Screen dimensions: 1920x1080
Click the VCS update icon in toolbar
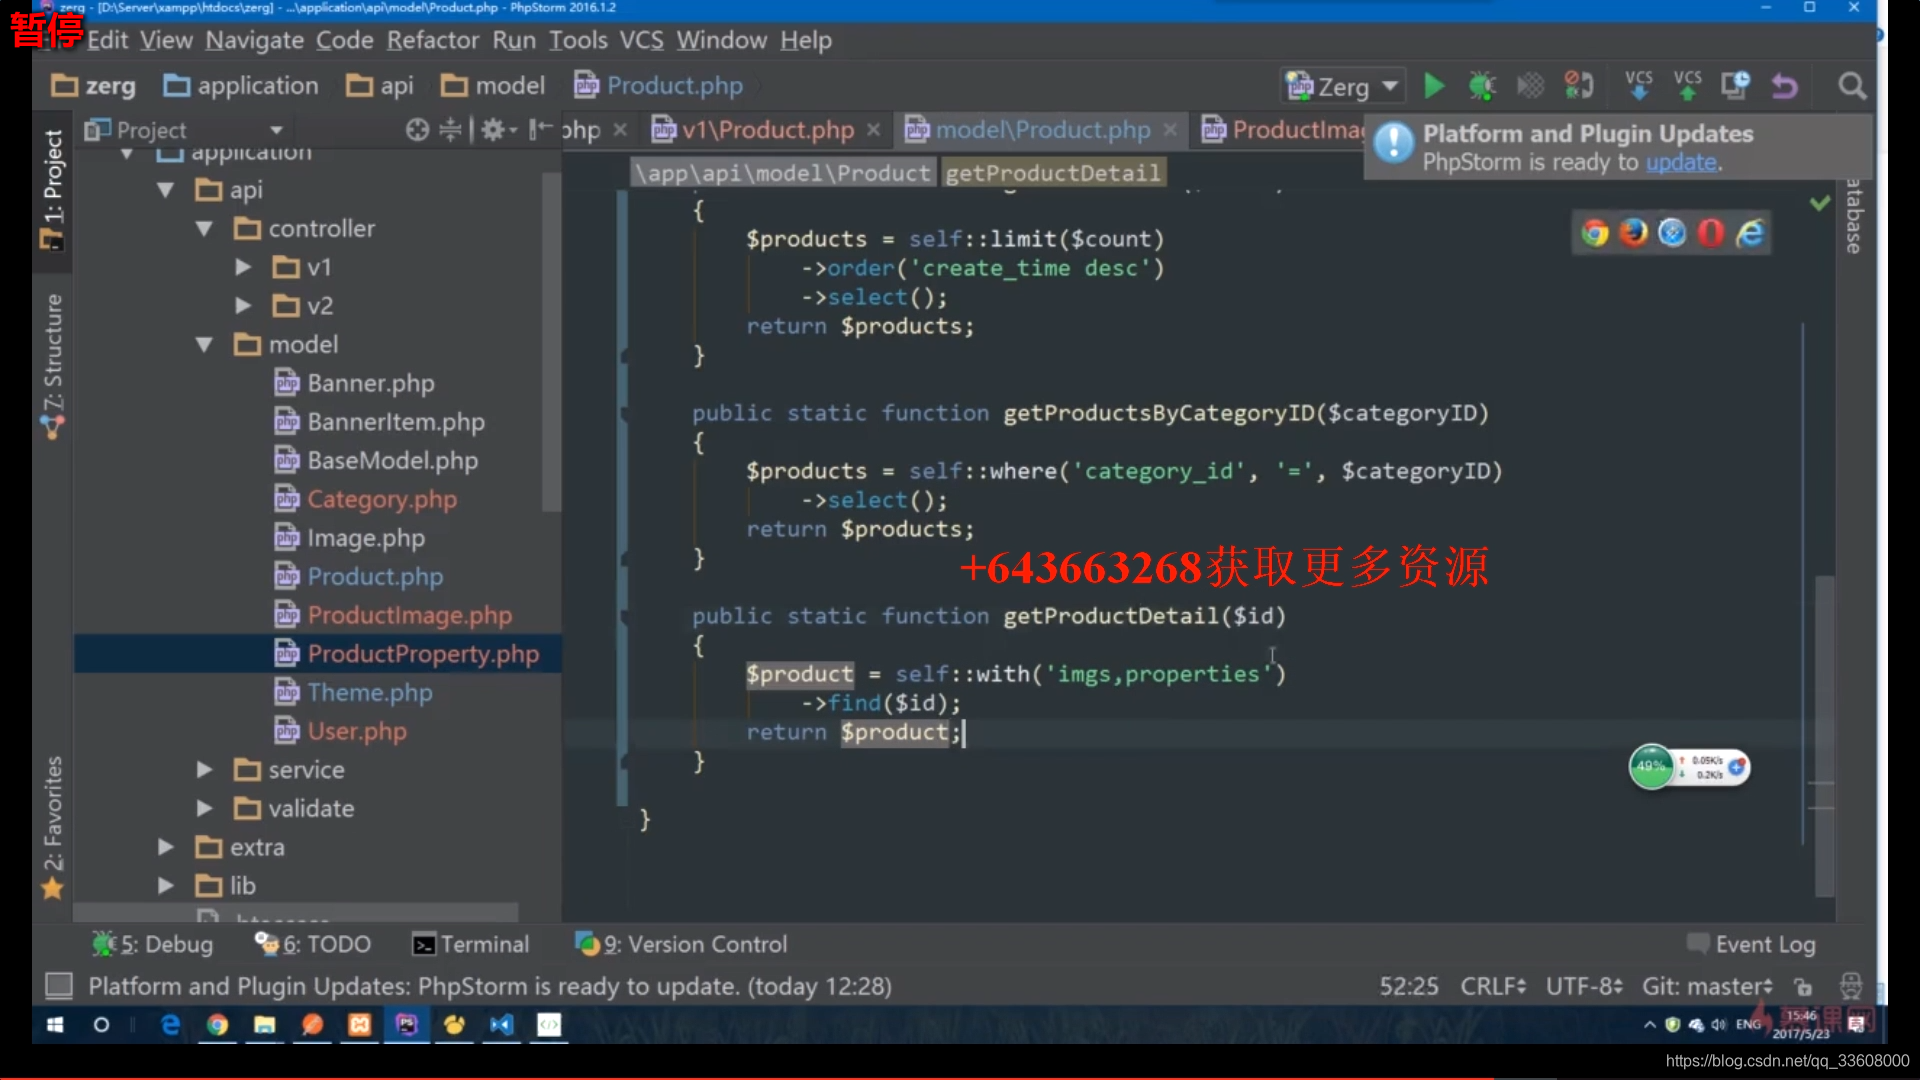[1639, 84]
